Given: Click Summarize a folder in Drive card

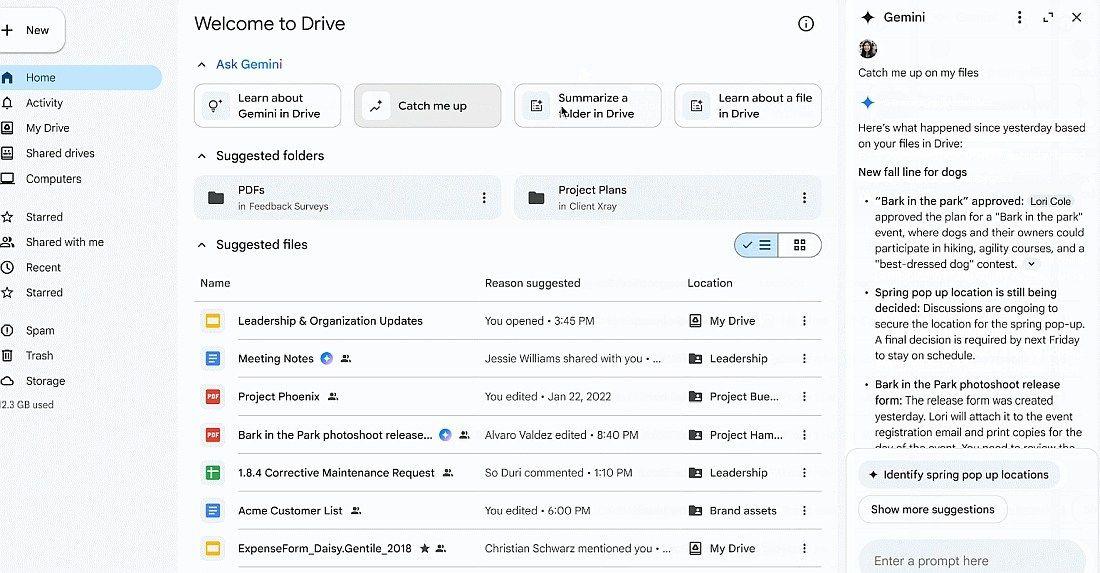Looking at the screenshot, I should (587, 106).
